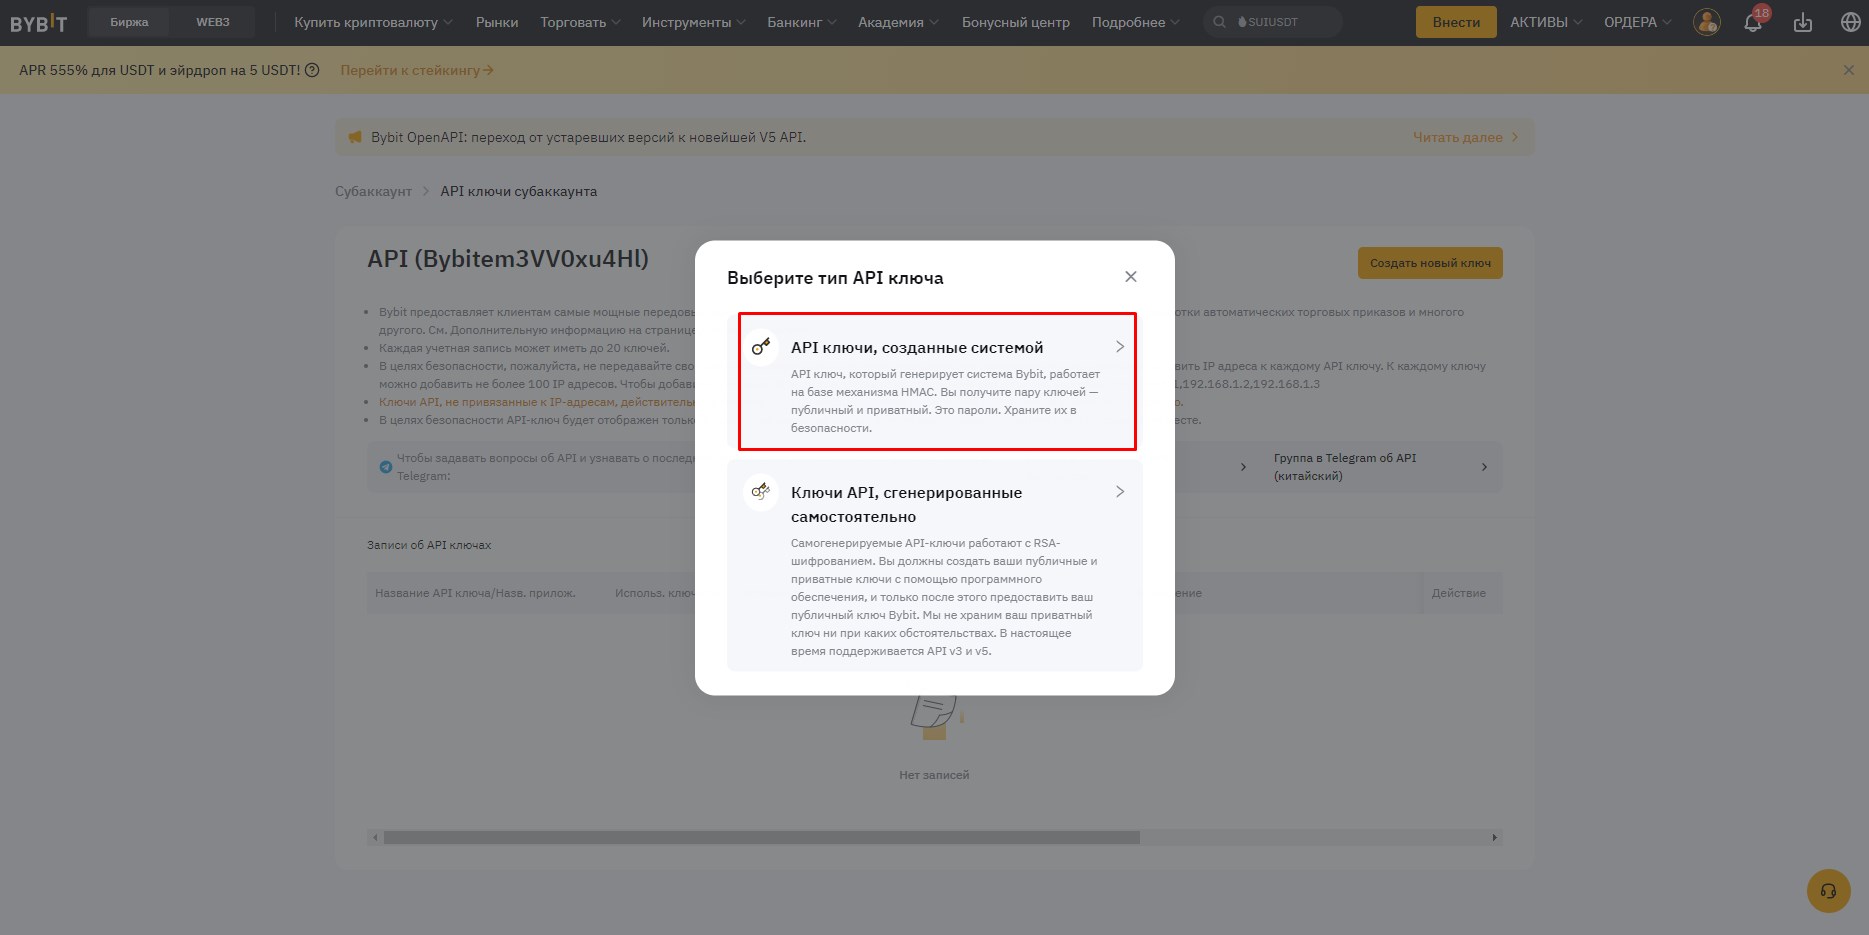Click the APR info question icon
Viewport: 1869px width, 935px height.
[x=312, y=70]
